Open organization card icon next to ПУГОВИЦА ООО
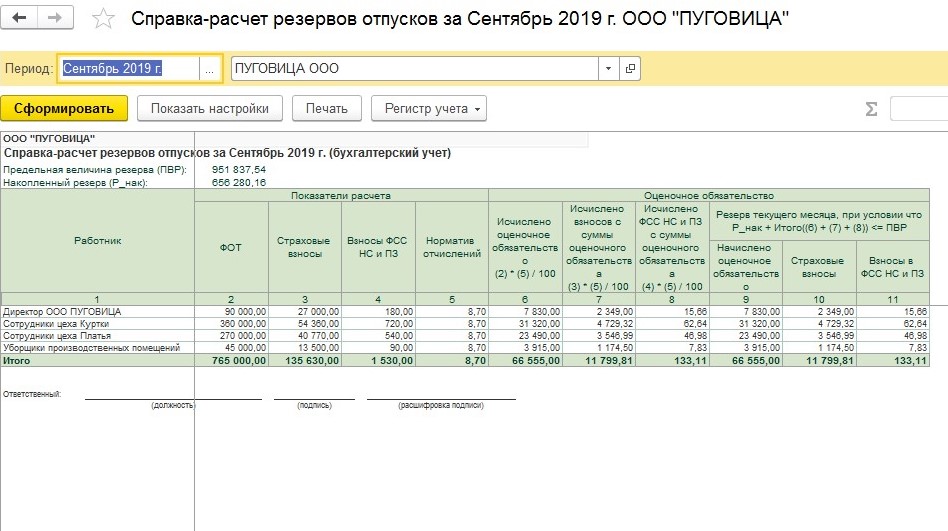The width and height of the screenshot is (948, 531). 629,69
